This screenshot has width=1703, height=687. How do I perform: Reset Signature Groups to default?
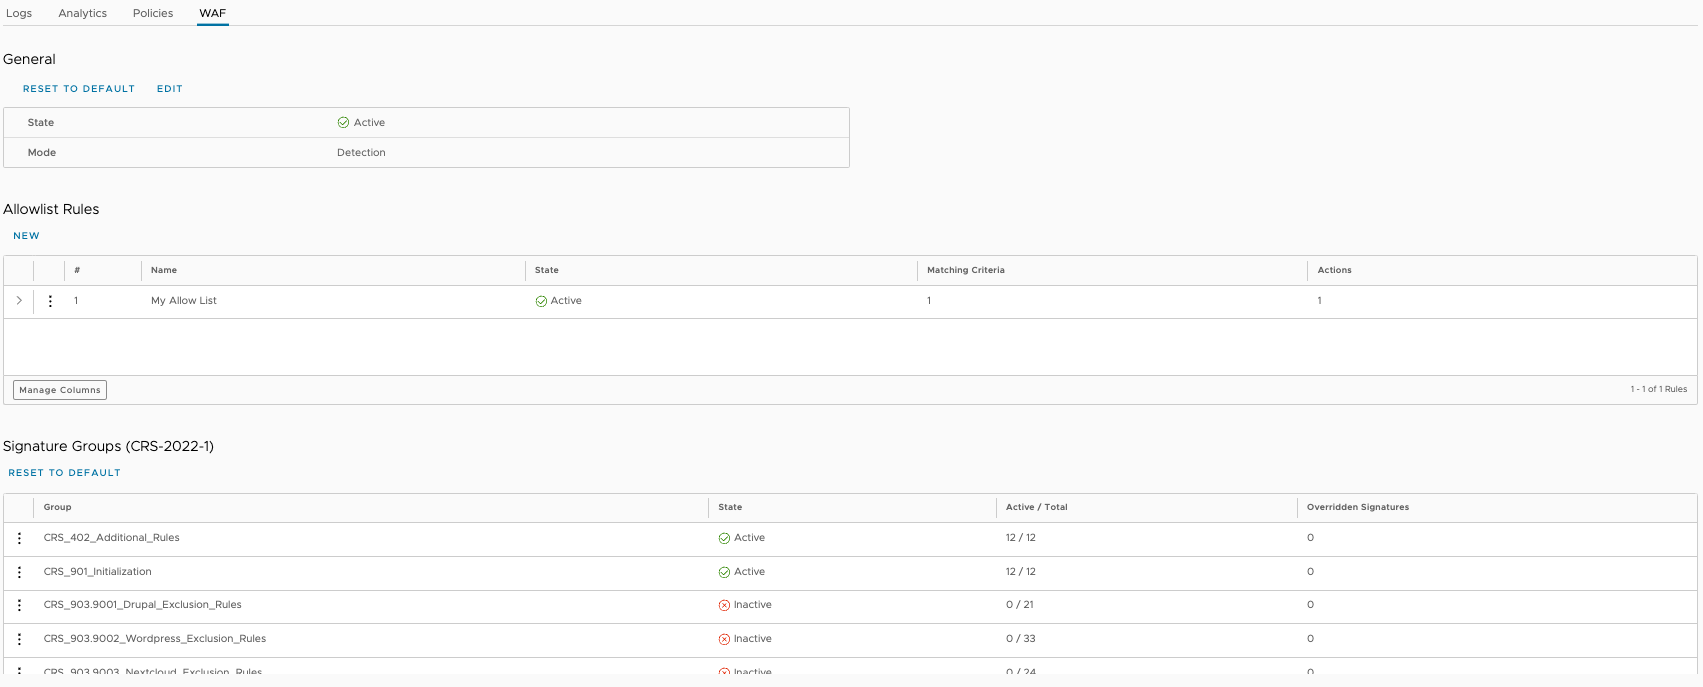(64, 473)
